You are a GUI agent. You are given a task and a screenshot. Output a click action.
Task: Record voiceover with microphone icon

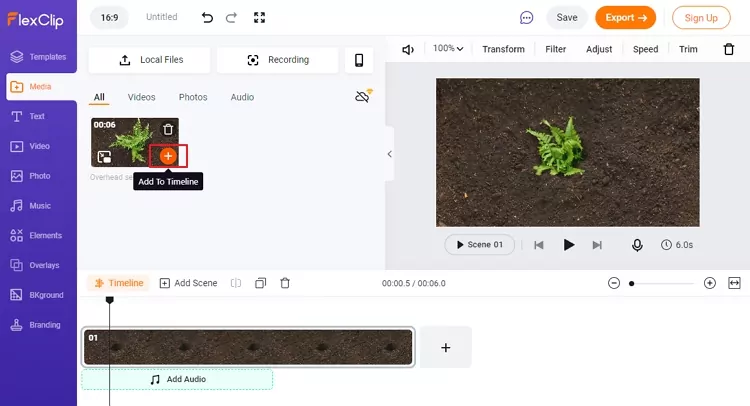(x=637, y=245)
